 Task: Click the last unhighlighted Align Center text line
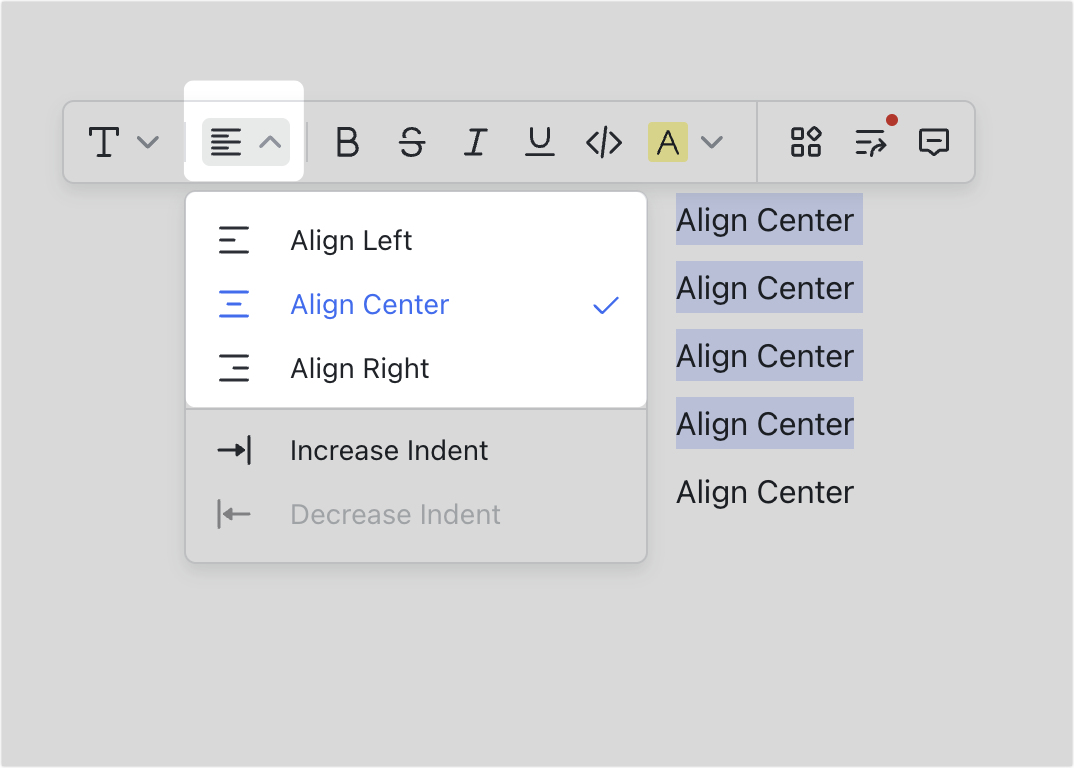pos(764,491)
